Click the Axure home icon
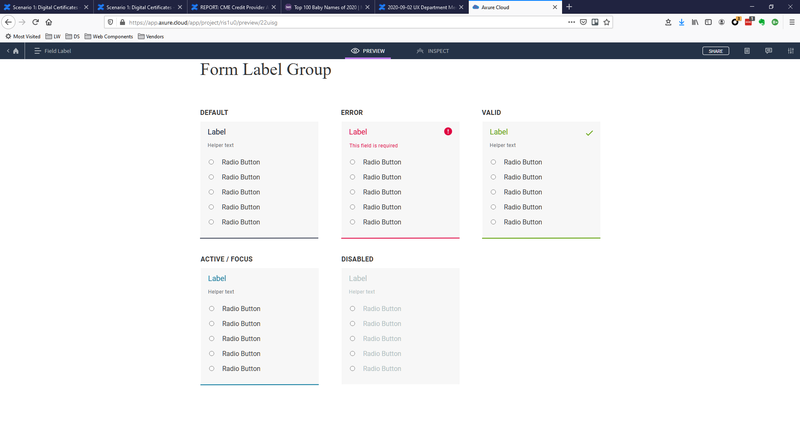The image size is (800, 433). pyautogui.click(x=16, y=51)
